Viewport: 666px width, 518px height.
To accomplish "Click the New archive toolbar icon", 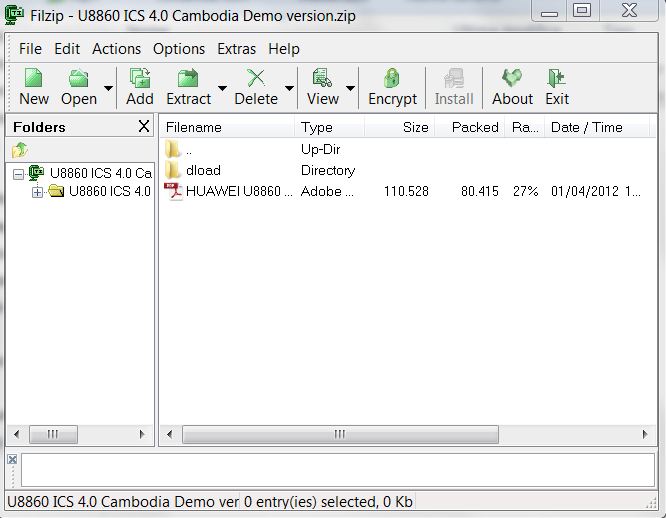I will [33, 79].
